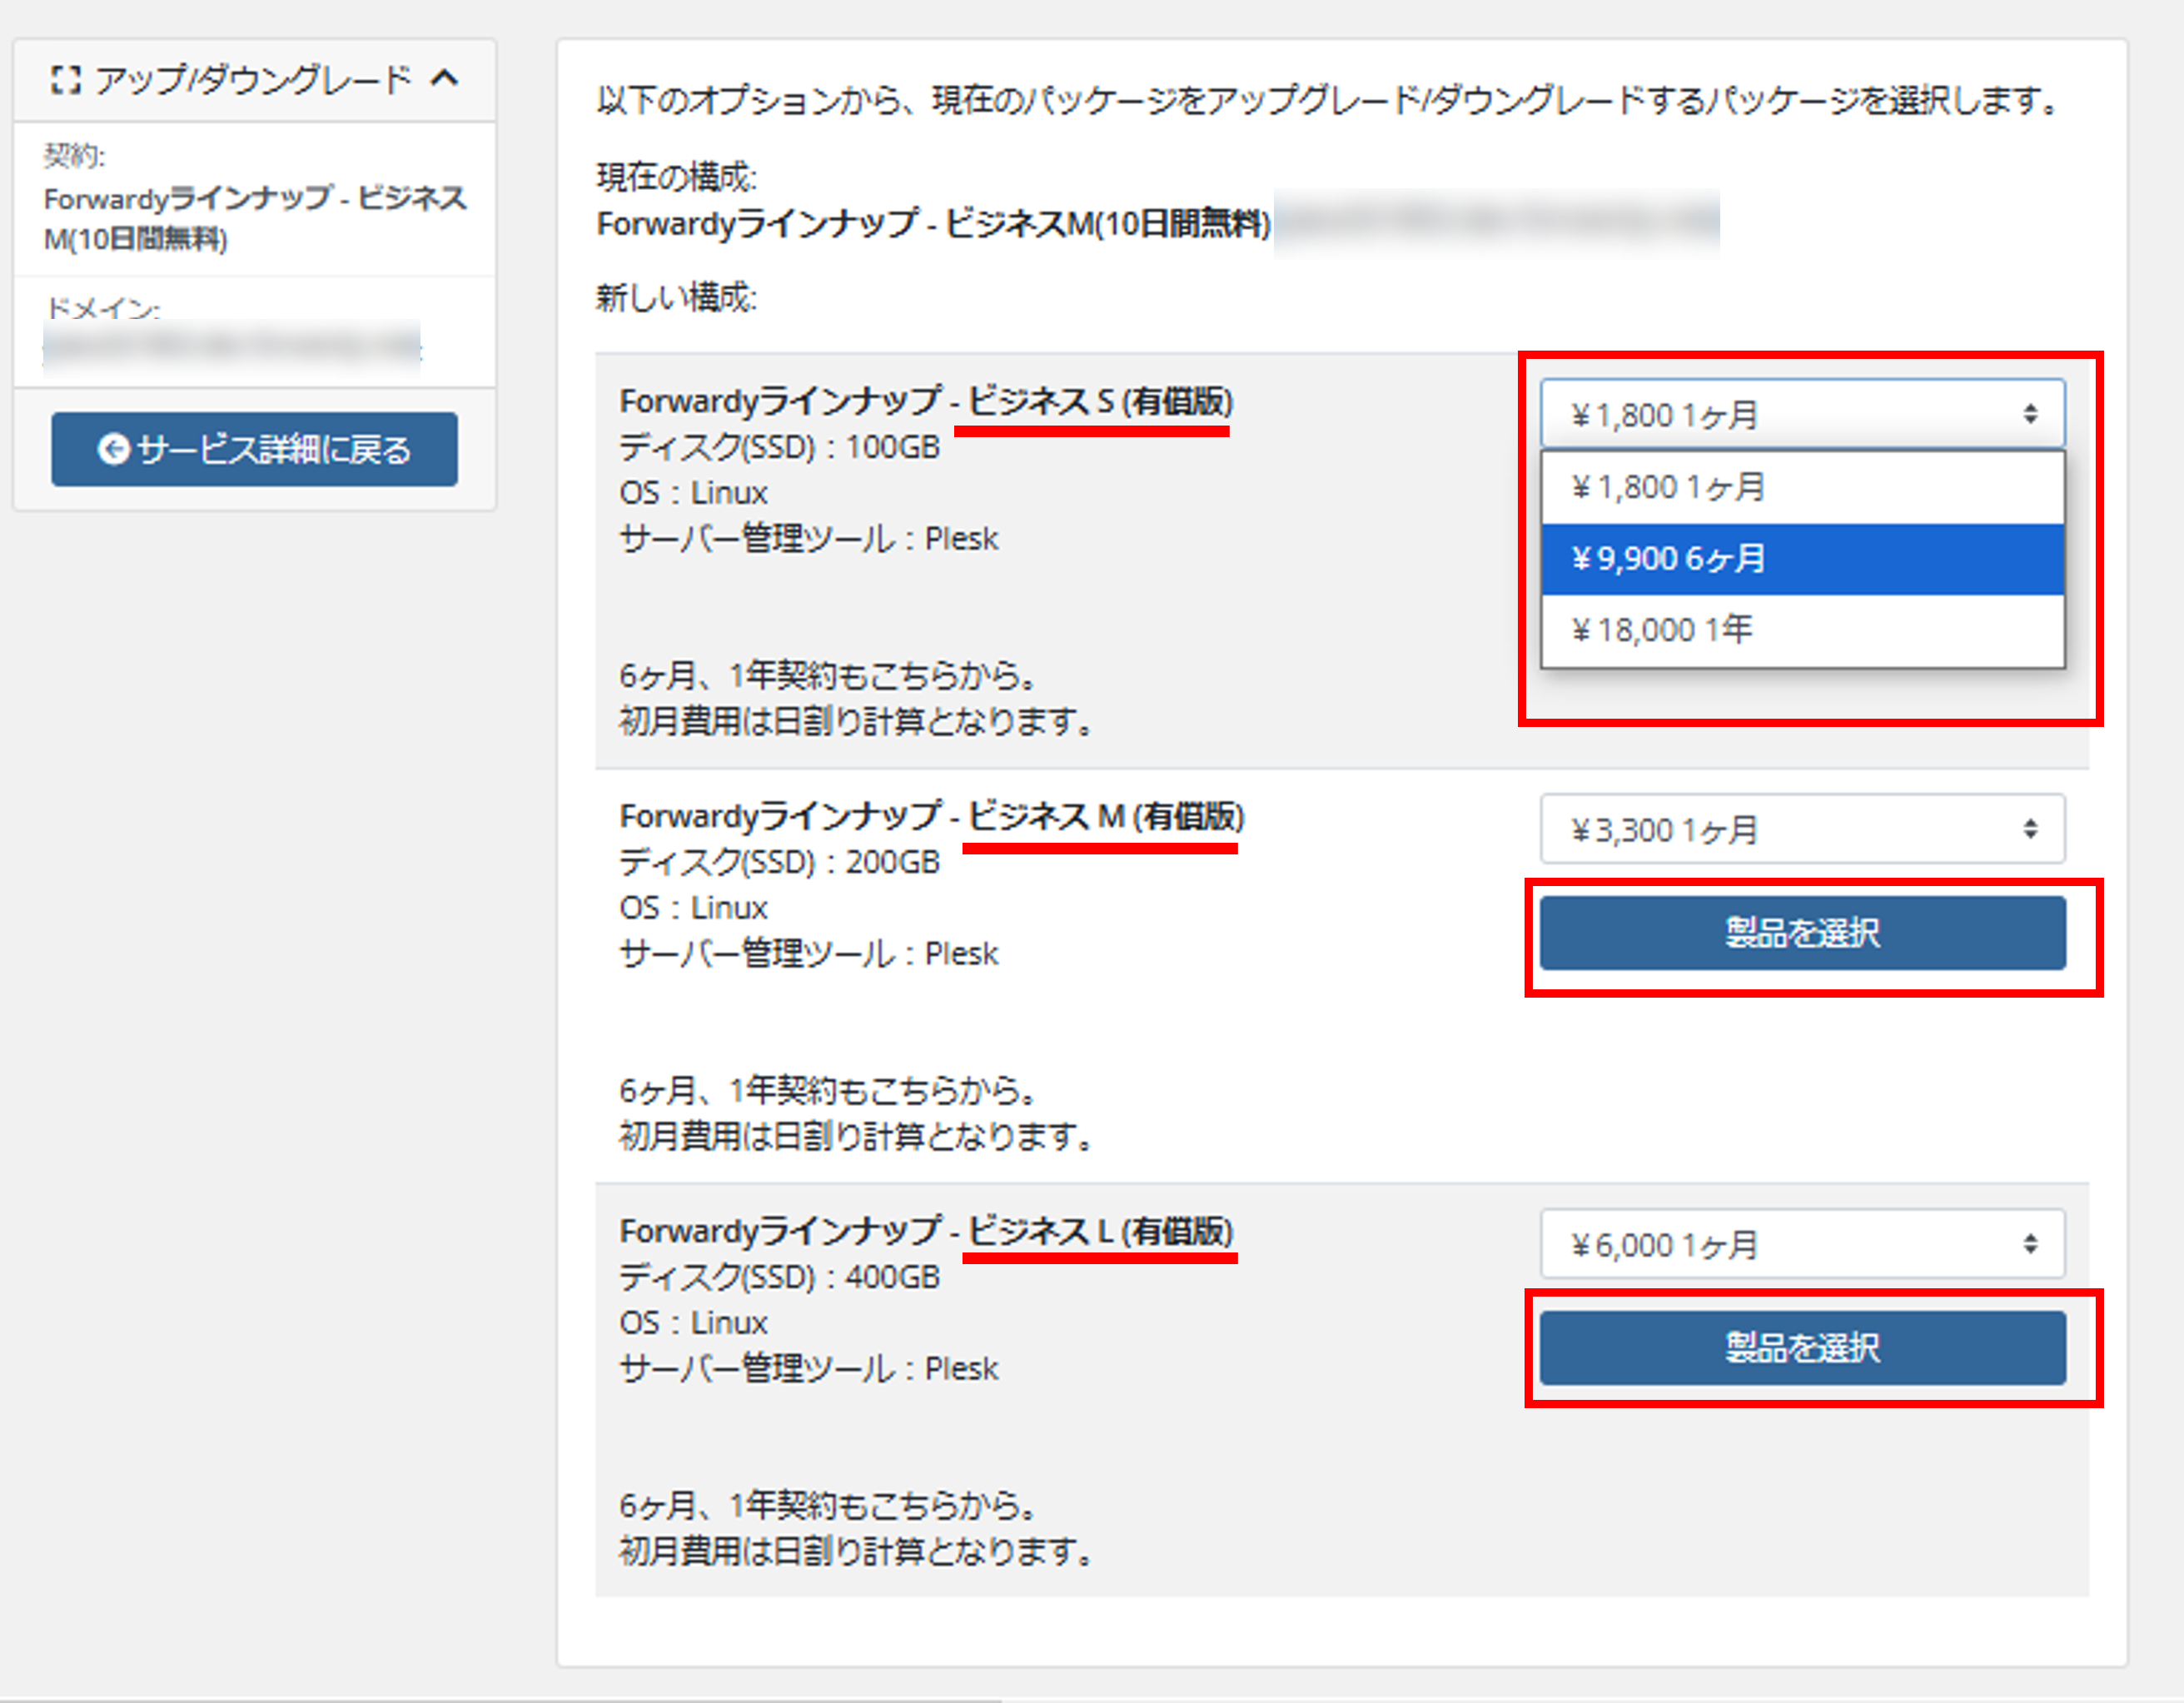Click the ディスク(SSD)：200GB text

(x=779, y=862)
